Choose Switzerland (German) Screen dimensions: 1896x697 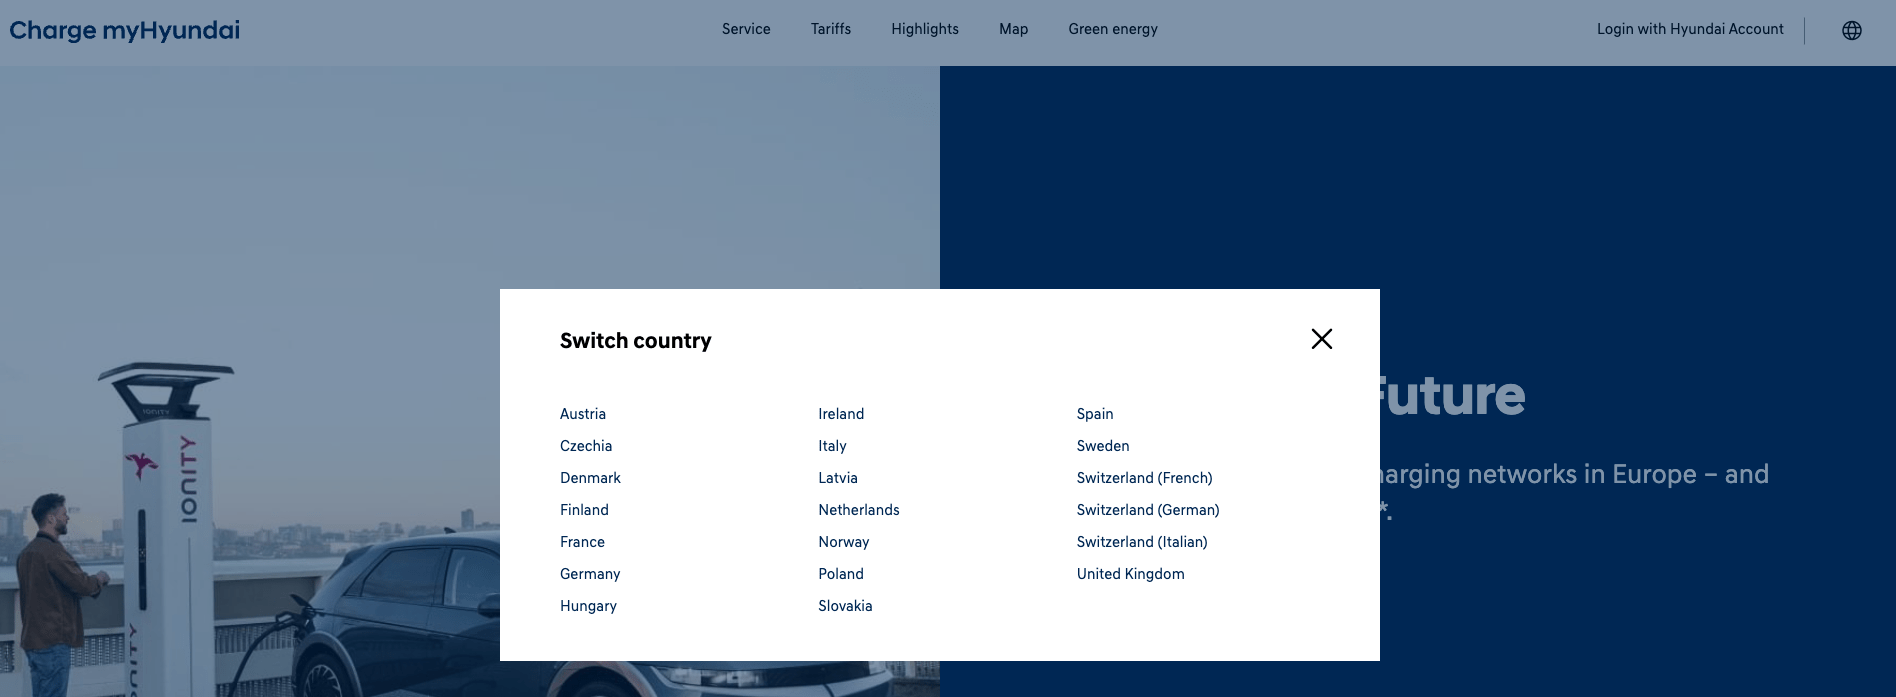click(x=1147, y=510)
